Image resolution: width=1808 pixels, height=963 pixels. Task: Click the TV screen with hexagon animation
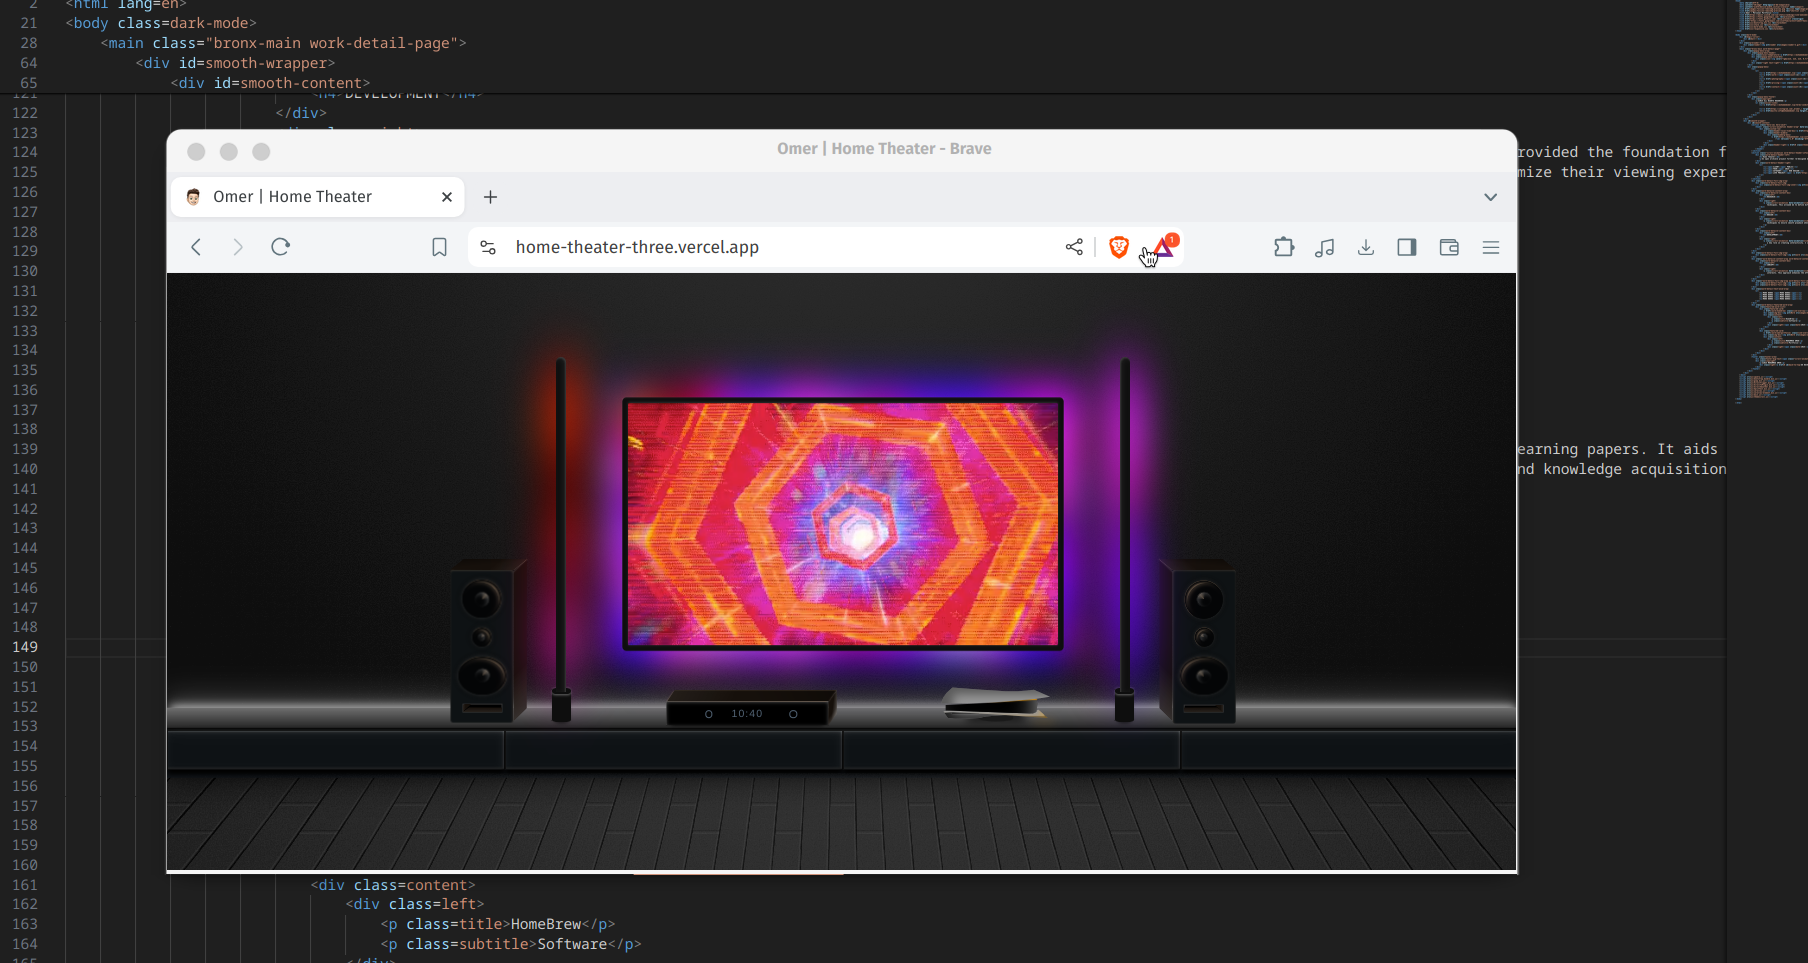click(842, 524)
